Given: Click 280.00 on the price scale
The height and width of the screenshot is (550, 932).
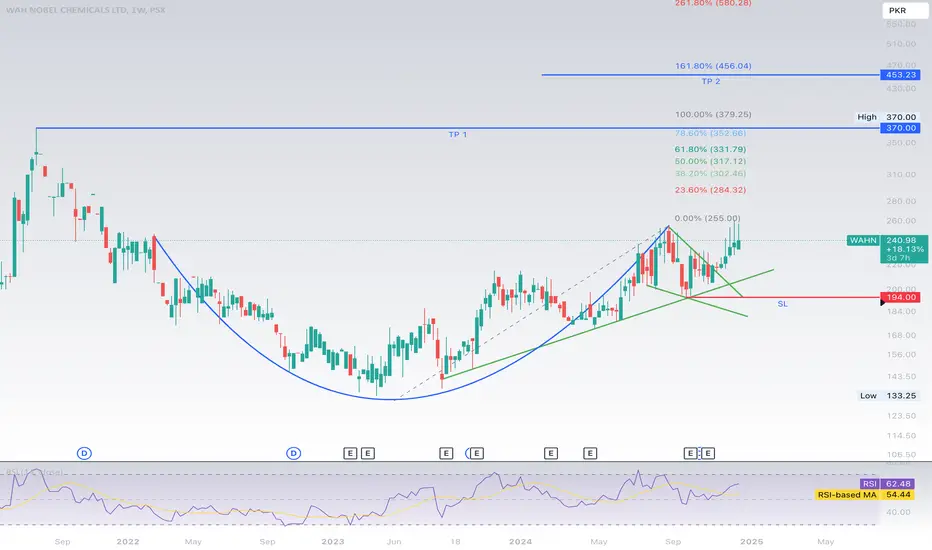Looking at the screenshot, I should [x=901, y=202].
